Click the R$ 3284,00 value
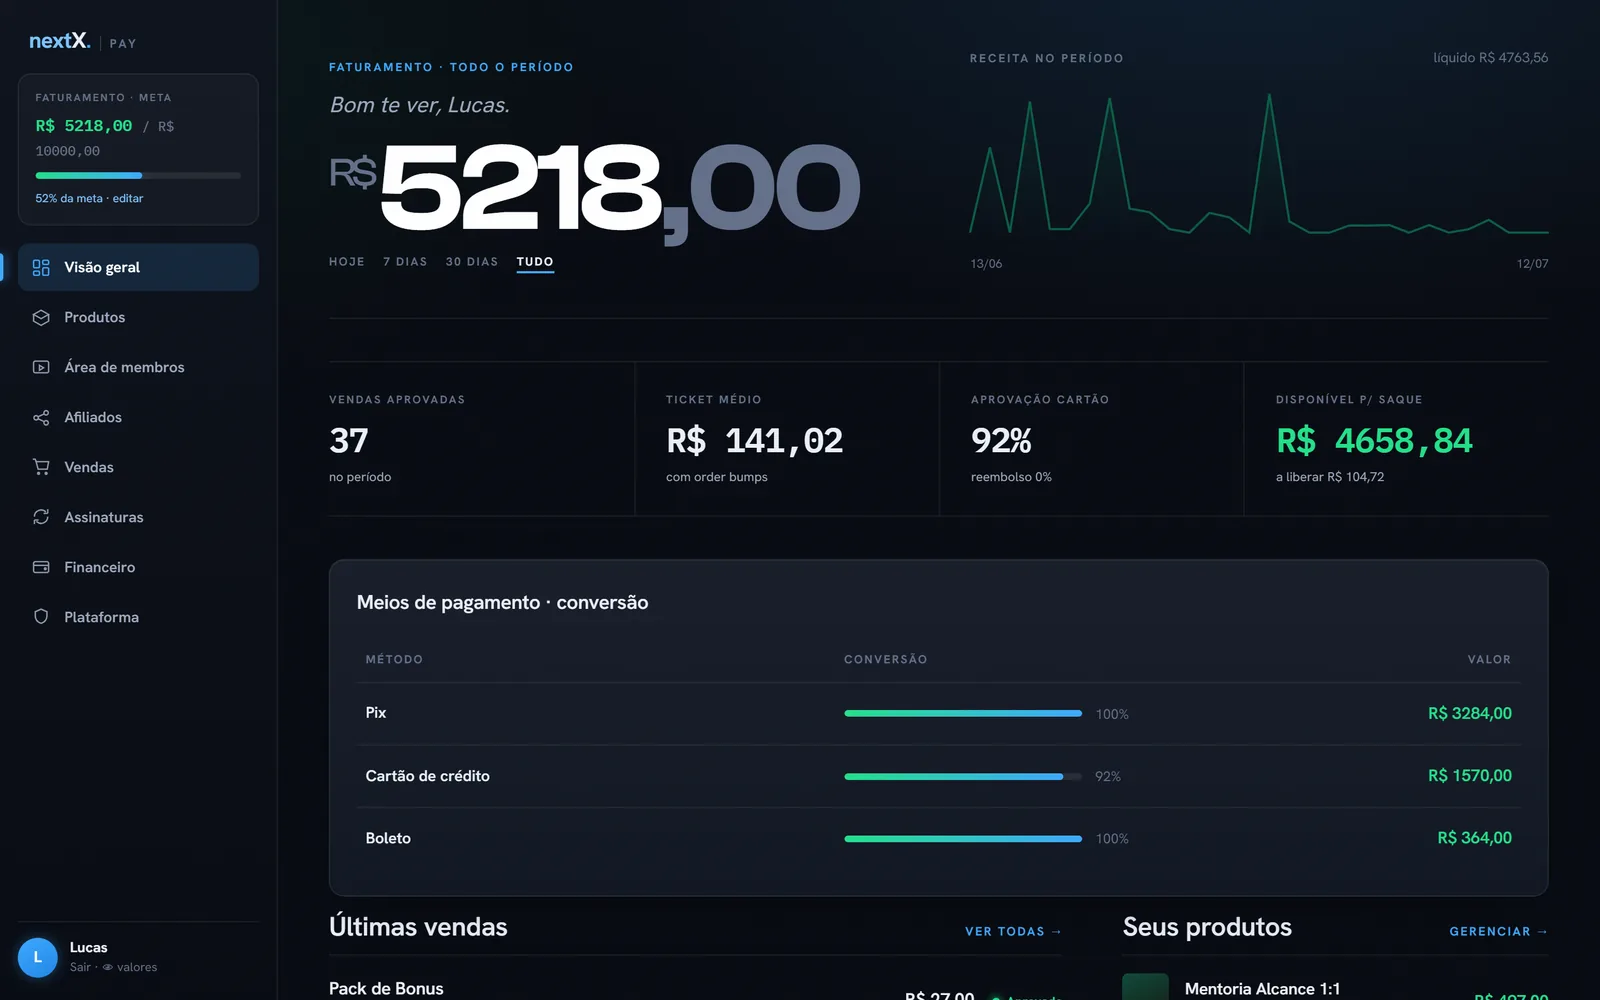The image size is (1600, 1000). (1470, 713)
